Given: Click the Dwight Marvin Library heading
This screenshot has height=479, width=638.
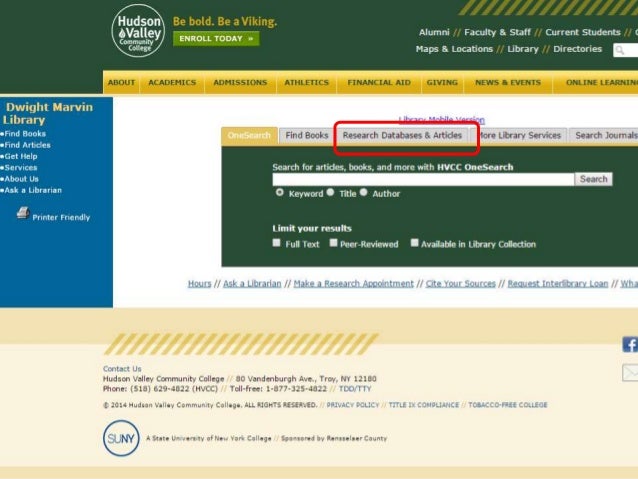Looking at the screenshot, I should tap(48, 114).
